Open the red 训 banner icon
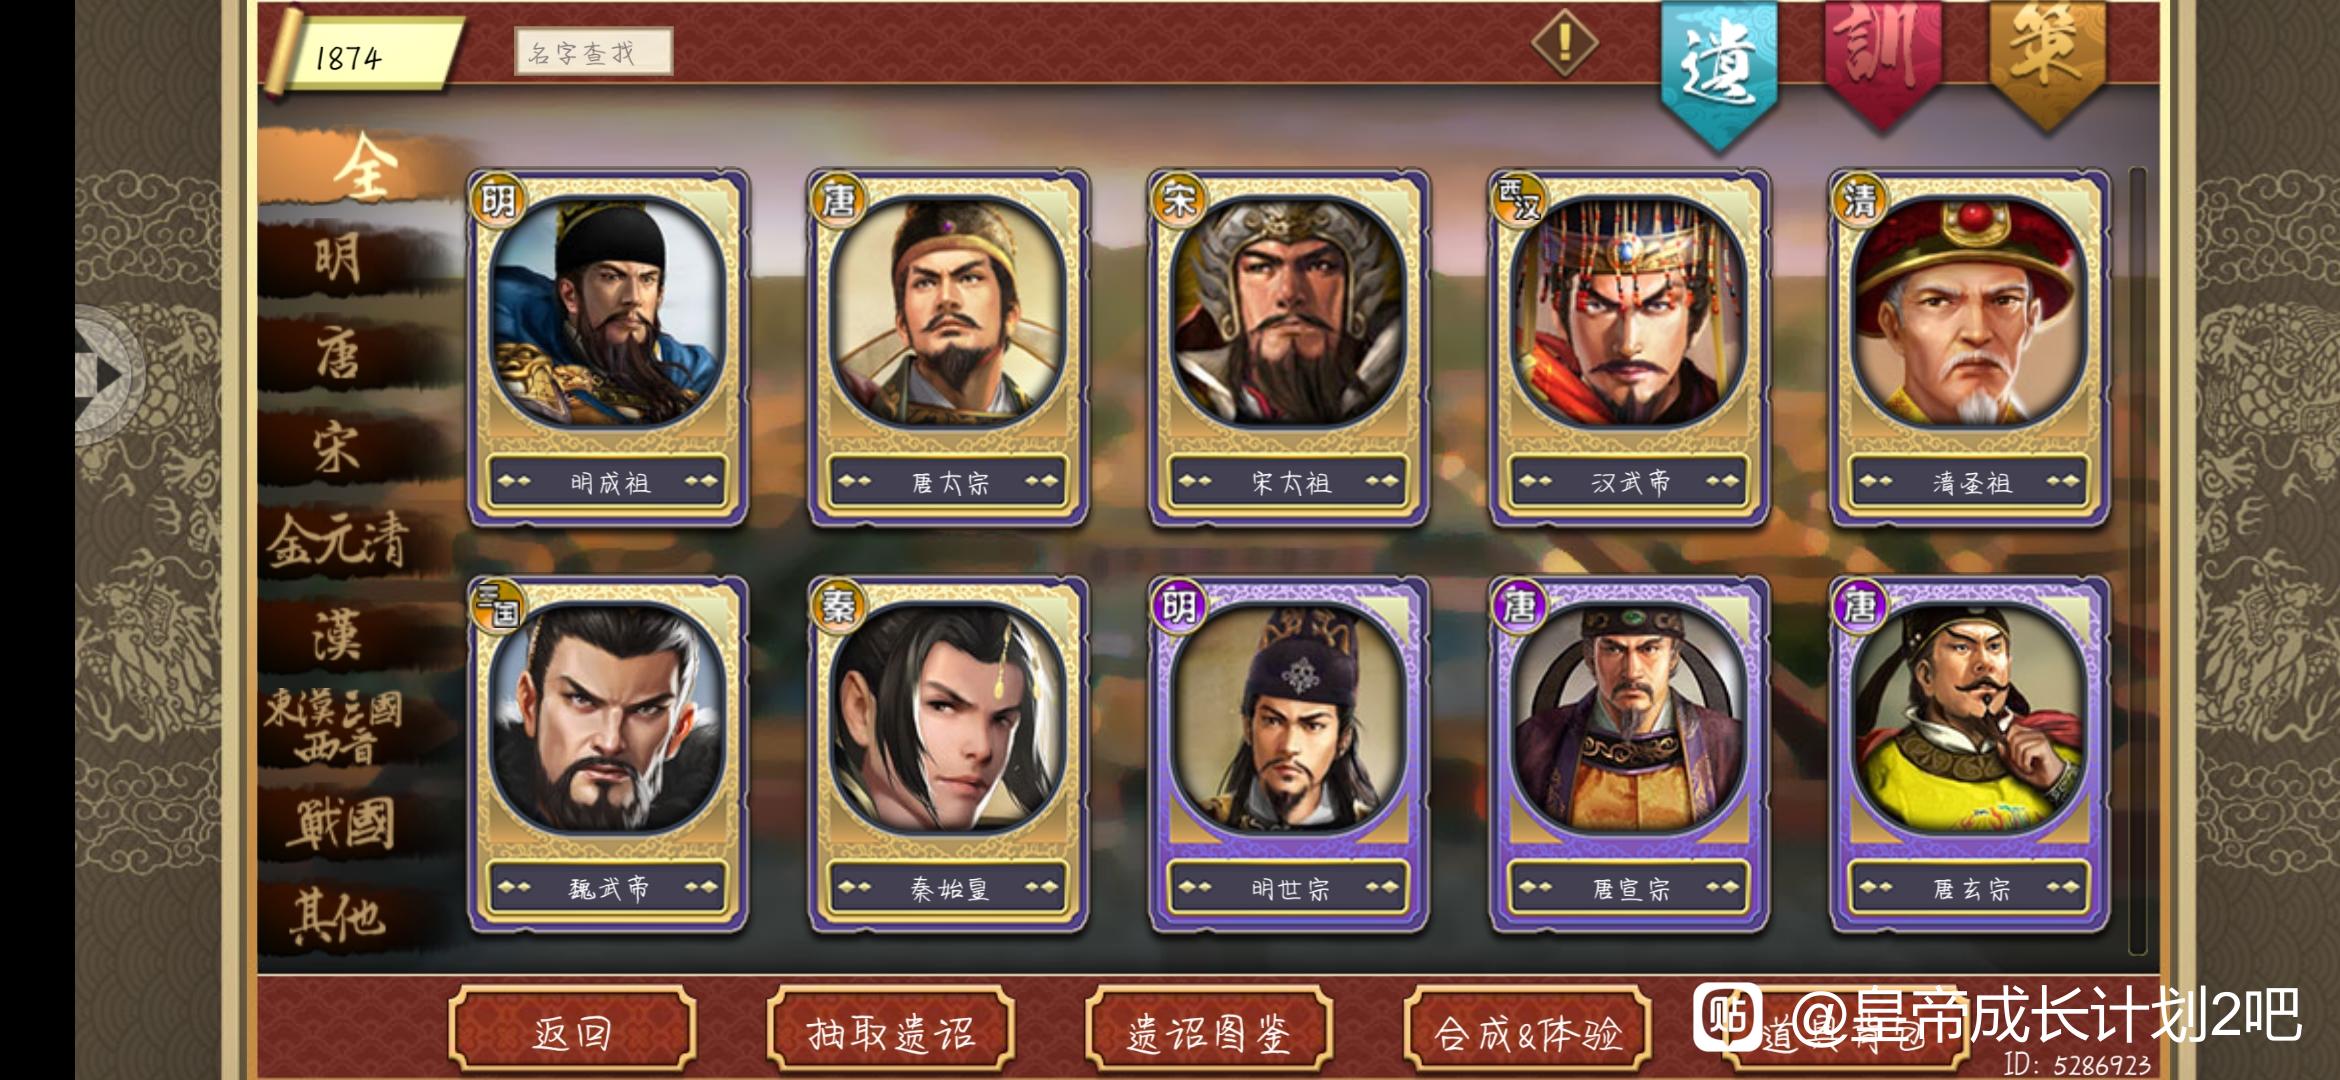Screen dimensions: 2340x1080 click(x=1883, y=60)
